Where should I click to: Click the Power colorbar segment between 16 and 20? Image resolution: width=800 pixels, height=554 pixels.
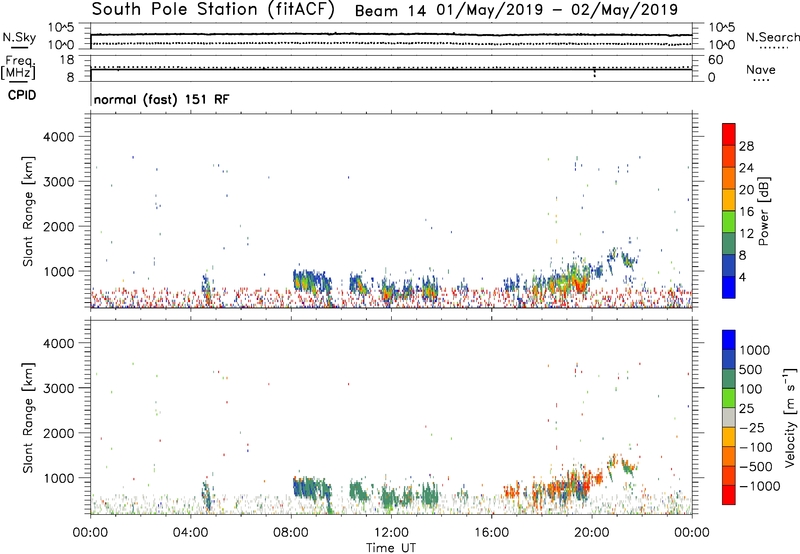pos(729,200)
